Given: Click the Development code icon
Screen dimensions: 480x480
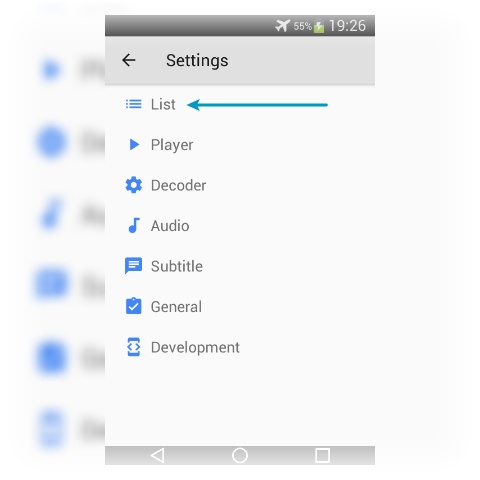Looking at the screenshot, I should [134, 347].
